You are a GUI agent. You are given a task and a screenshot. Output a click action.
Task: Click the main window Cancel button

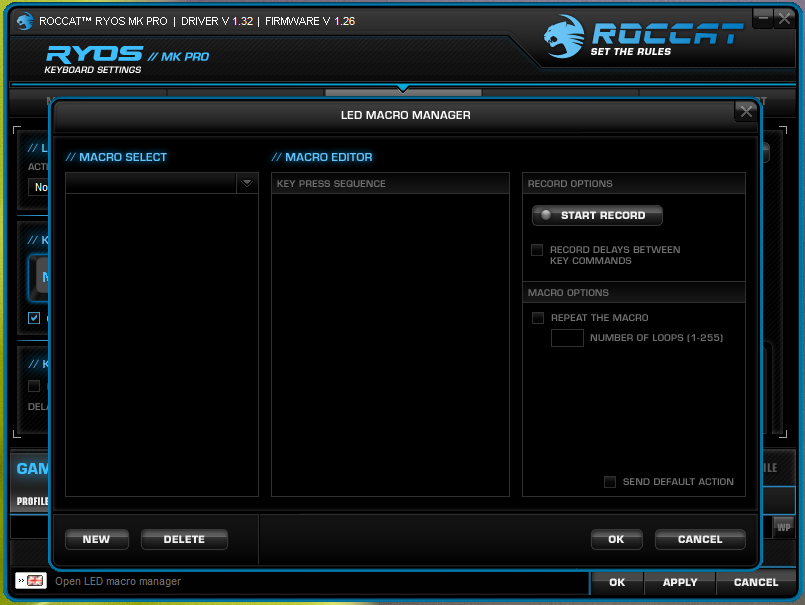point(756,582)
